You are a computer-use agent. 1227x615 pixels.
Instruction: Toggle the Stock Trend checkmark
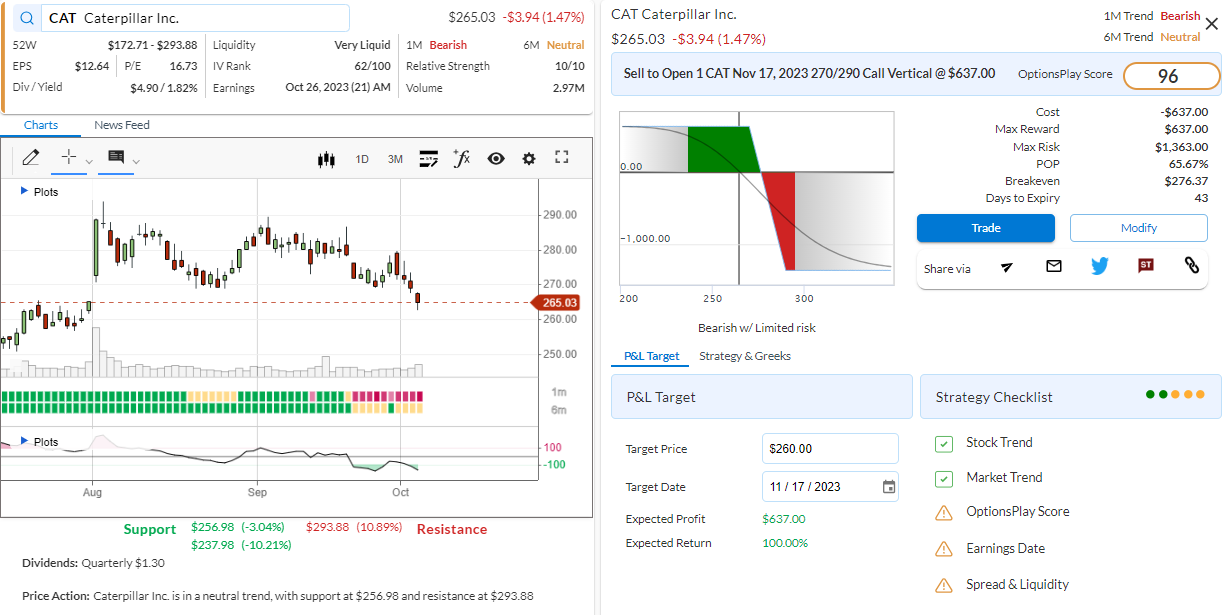click(x=943, y=443)
